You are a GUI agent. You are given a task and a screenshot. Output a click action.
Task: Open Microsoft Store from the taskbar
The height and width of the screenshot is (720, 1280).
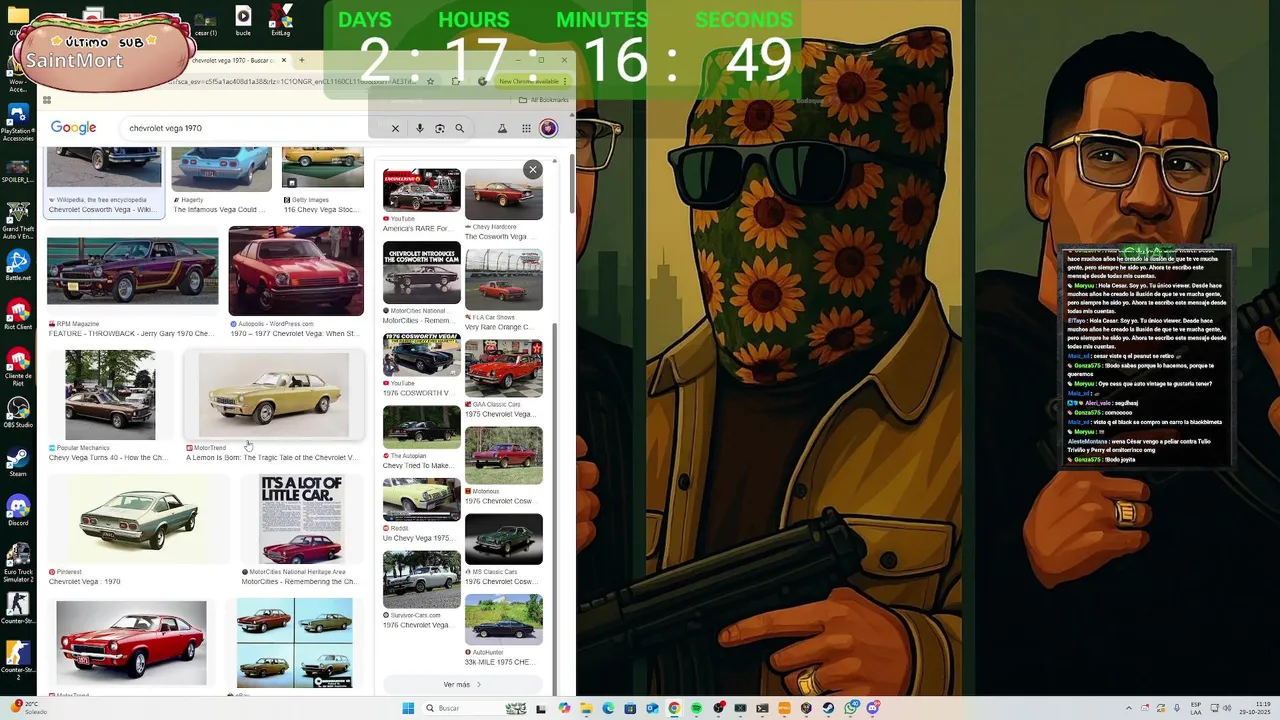point(630,708)
